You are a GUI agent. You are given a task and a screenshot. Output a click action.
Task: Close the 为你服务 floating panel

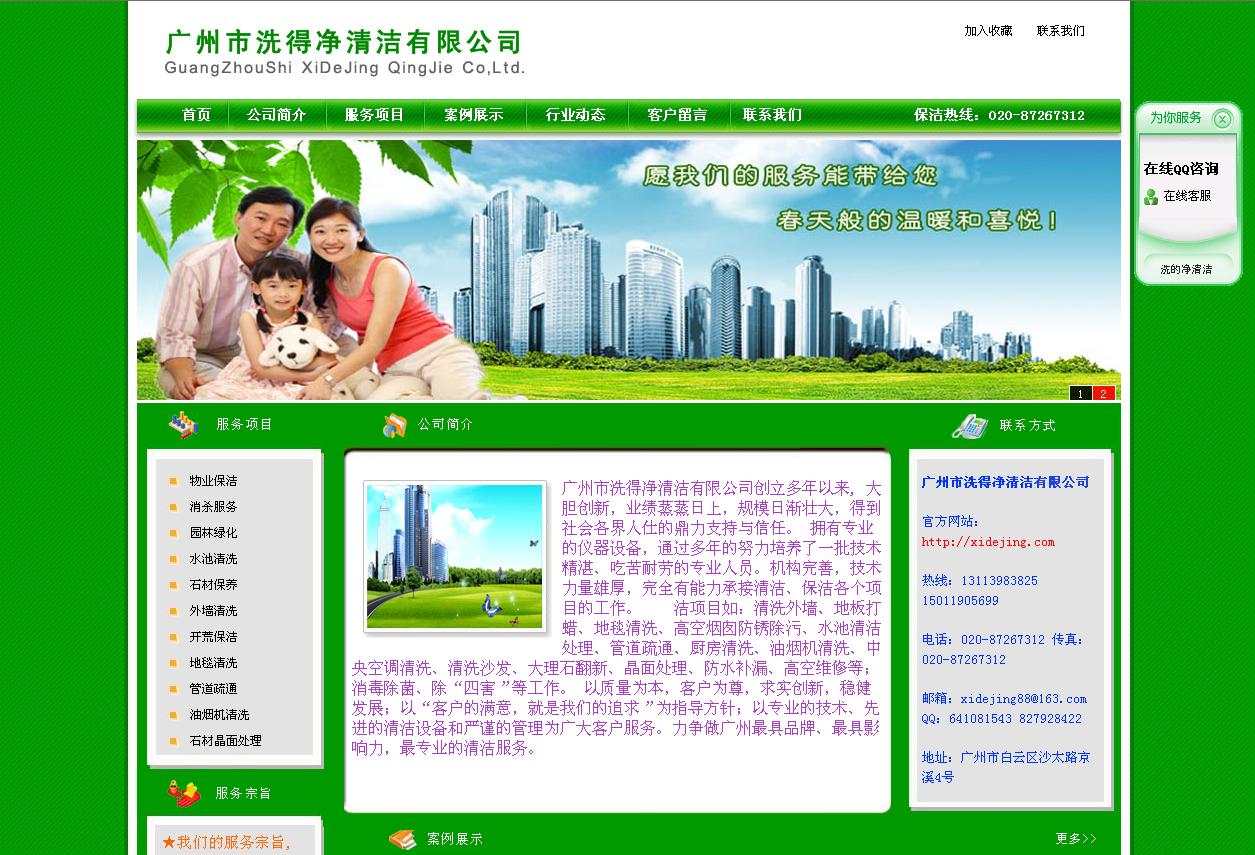click(1222, 119)
